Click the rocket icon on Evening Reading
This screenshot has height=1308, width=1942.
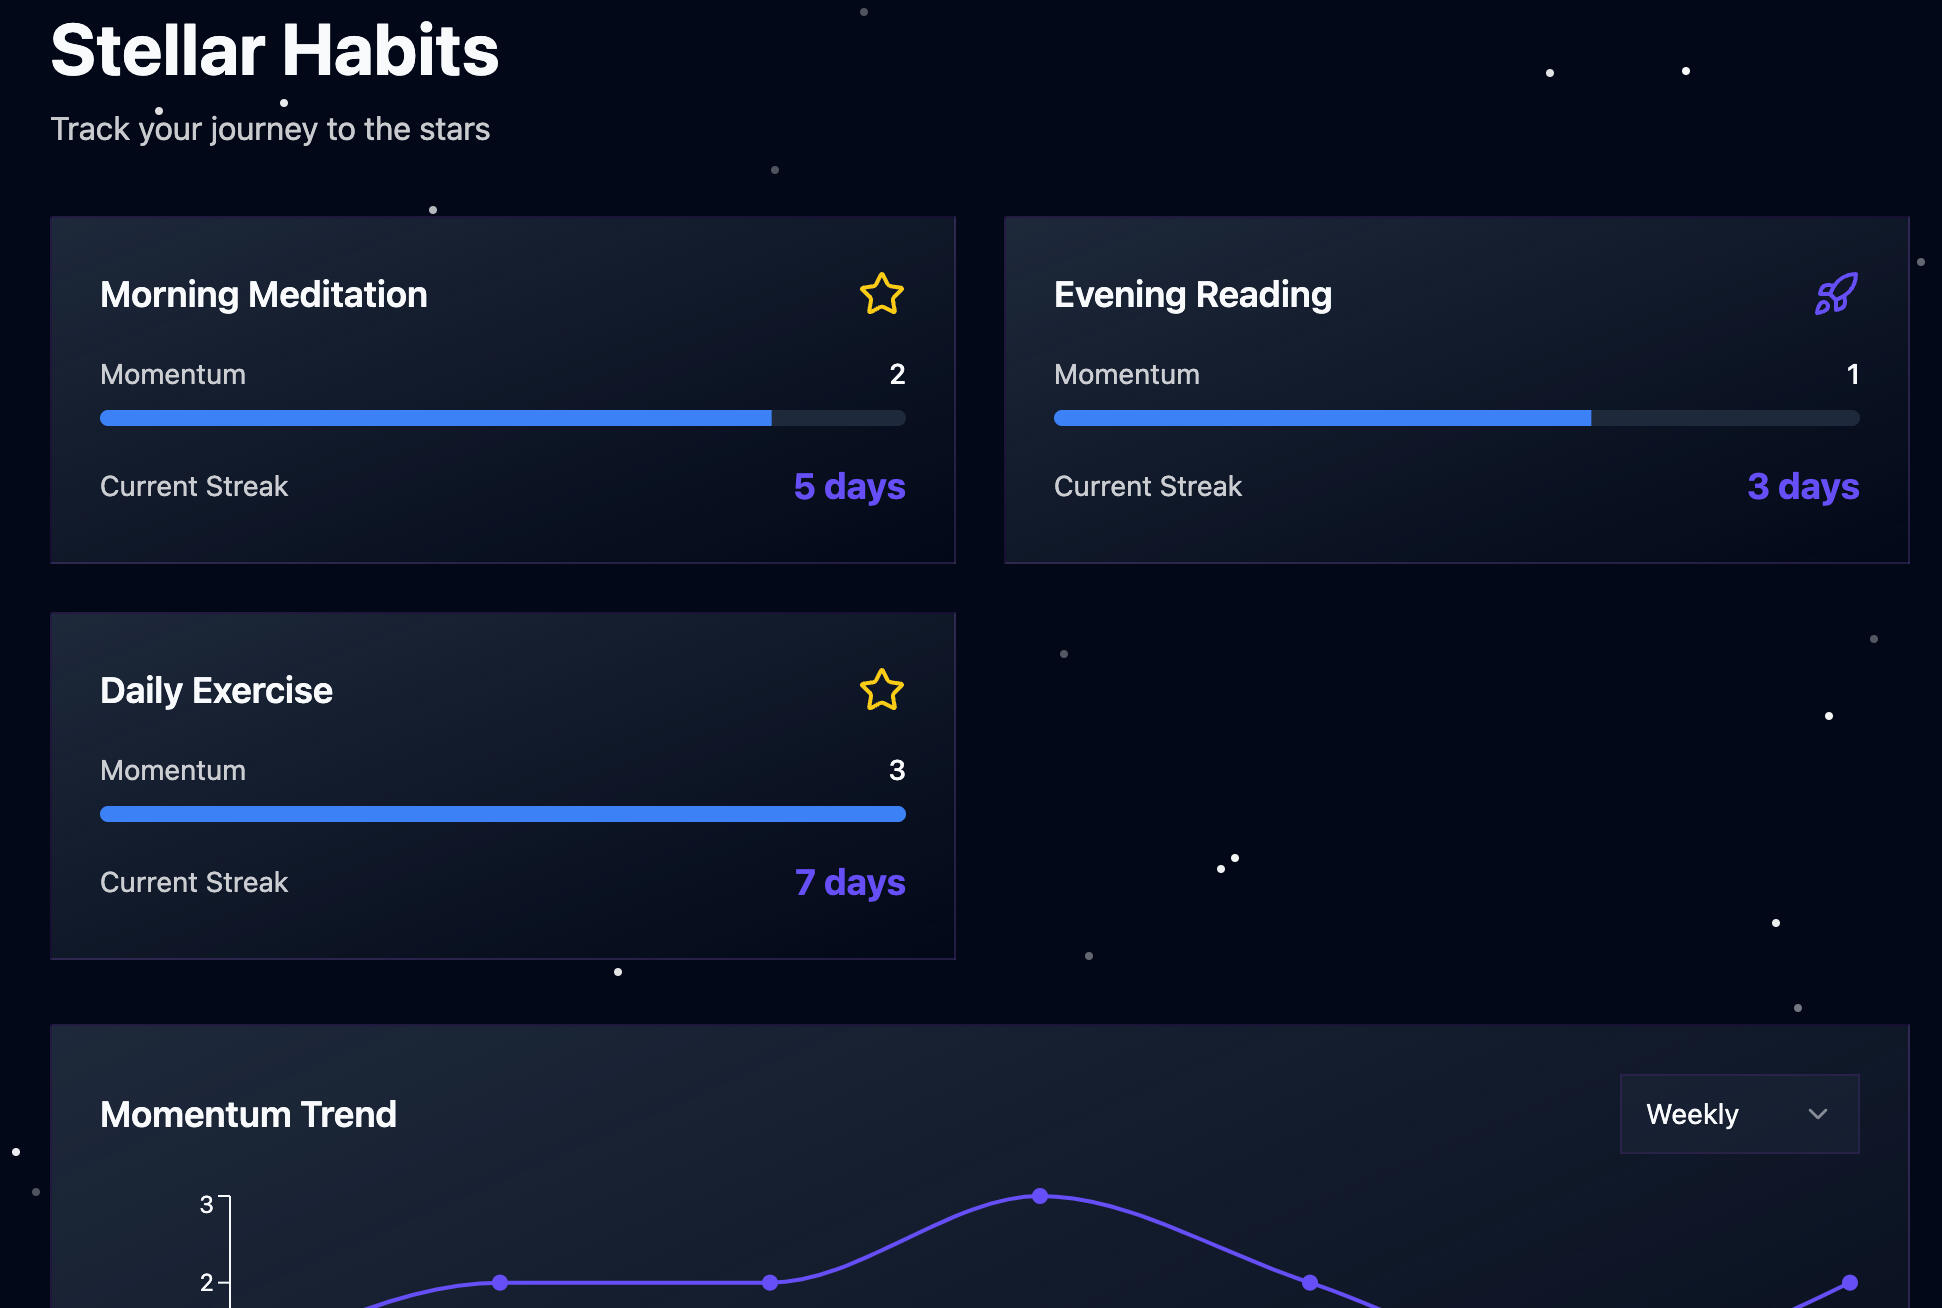1836,294
